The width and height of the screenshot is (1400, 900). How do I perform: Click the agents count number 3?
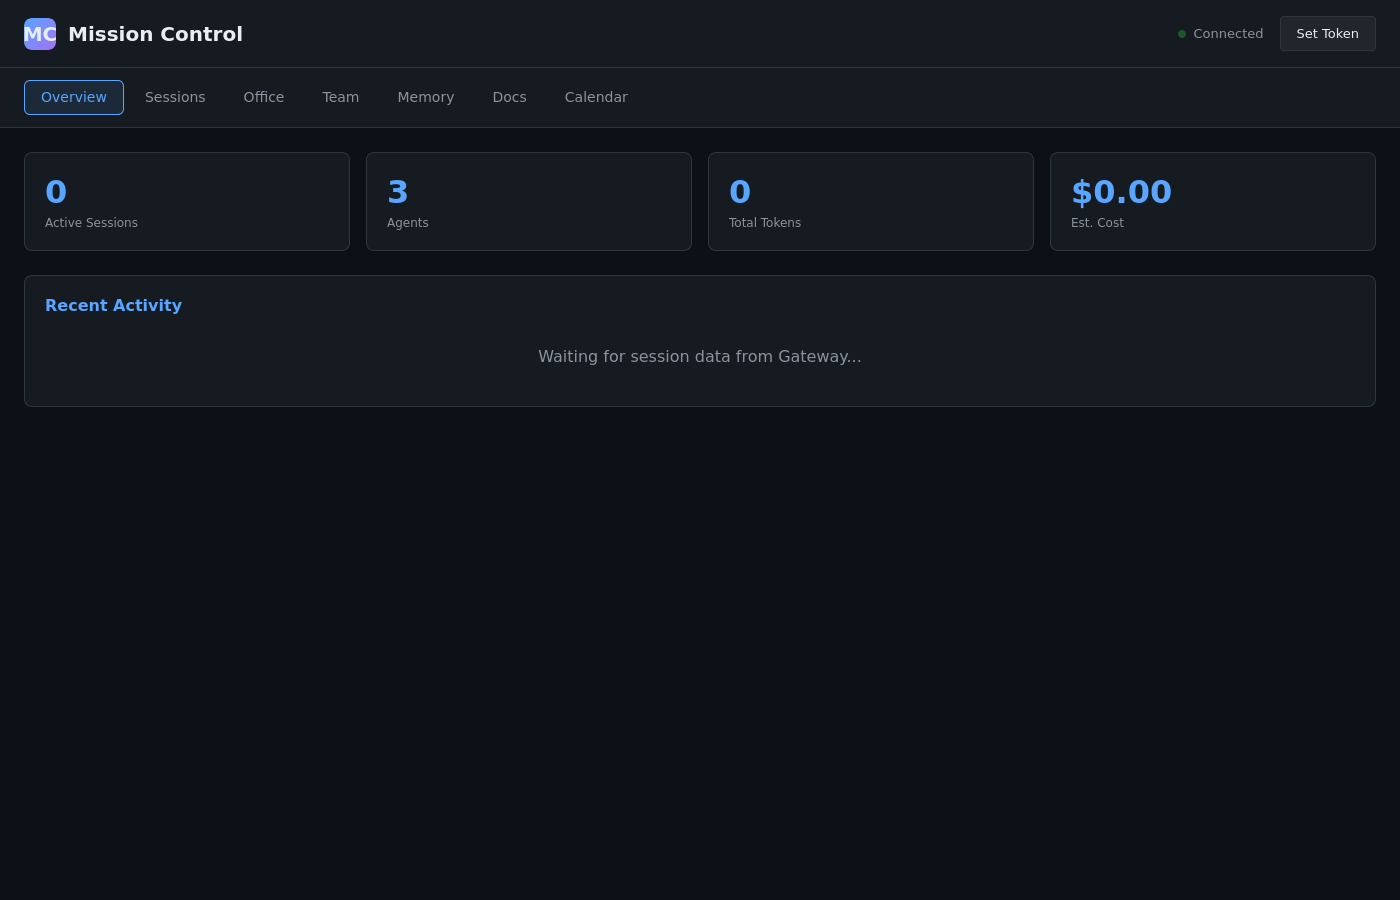pos(398,192)
